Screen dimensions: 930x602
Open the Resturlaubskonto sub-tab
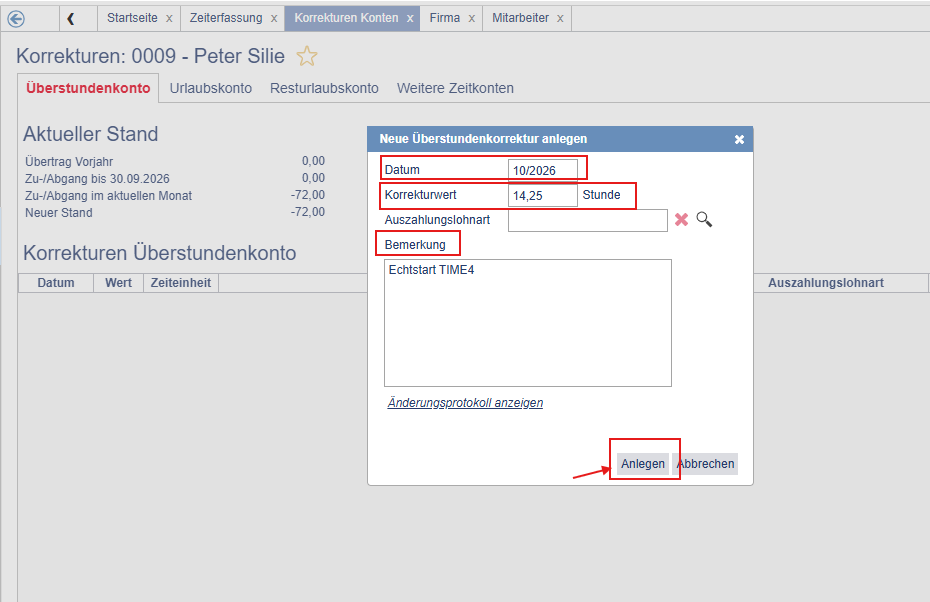324,88
